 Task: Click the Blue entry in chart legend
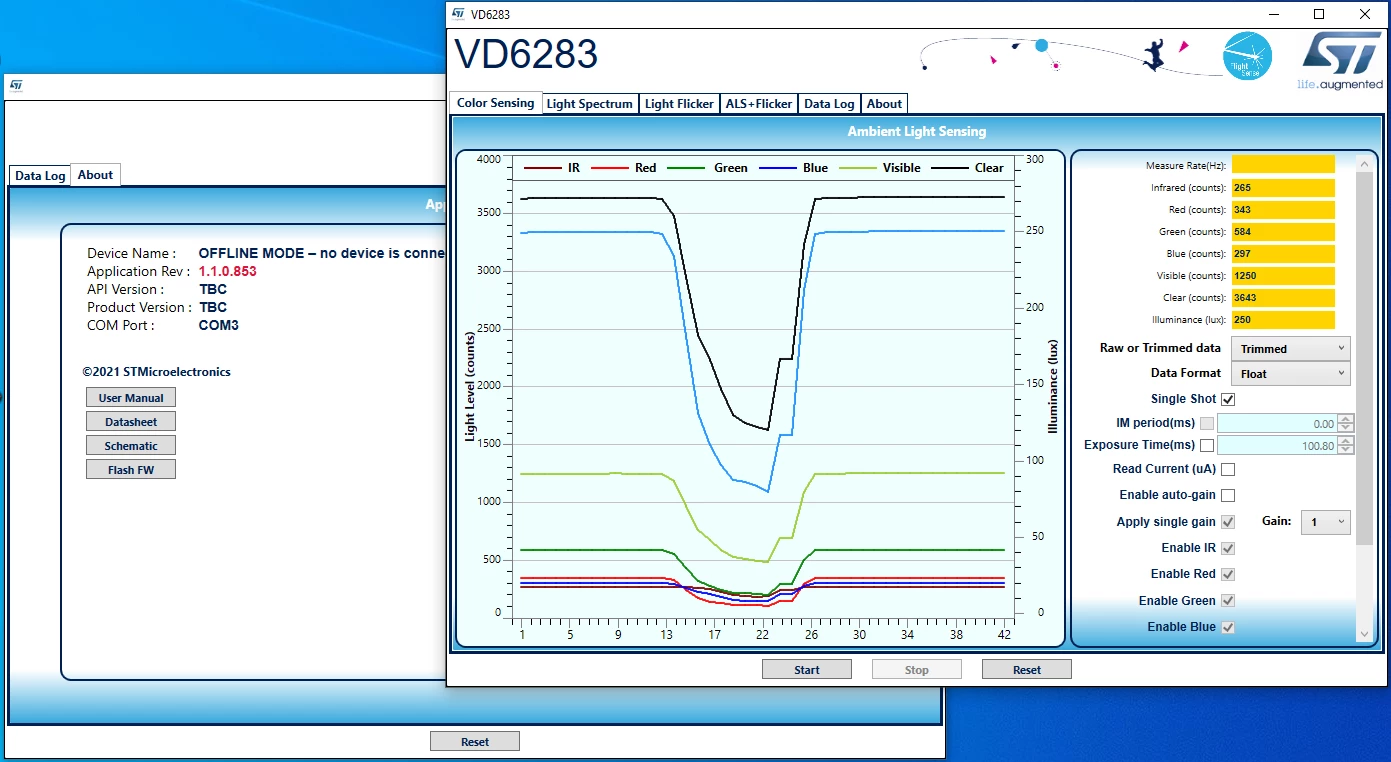794,168
